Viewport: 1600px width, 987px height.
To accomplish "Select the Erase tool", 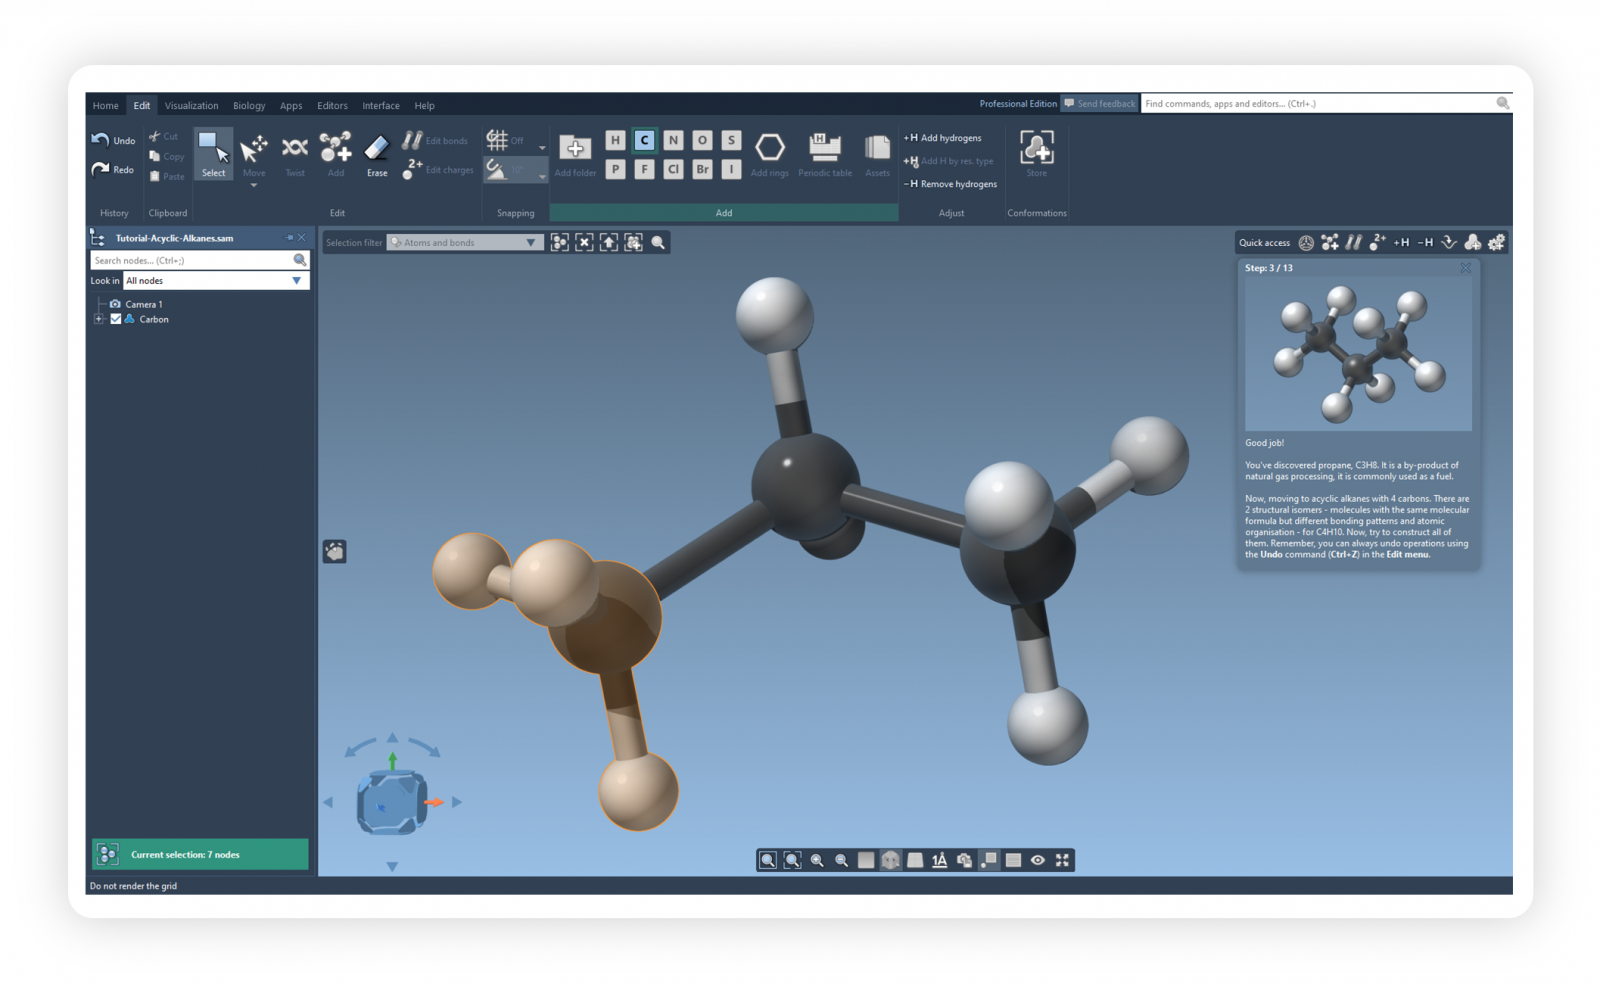I will tap(376, 154).
